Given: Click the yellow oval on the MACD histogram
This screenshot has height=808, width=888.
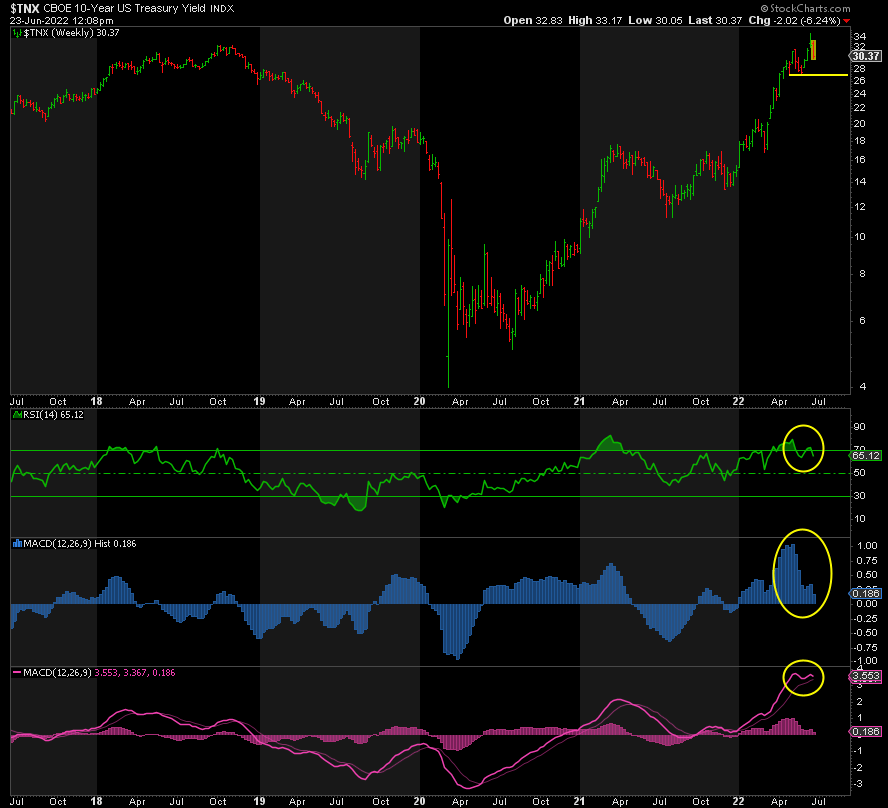Looking at the screenshot, I should pos(802,572).
